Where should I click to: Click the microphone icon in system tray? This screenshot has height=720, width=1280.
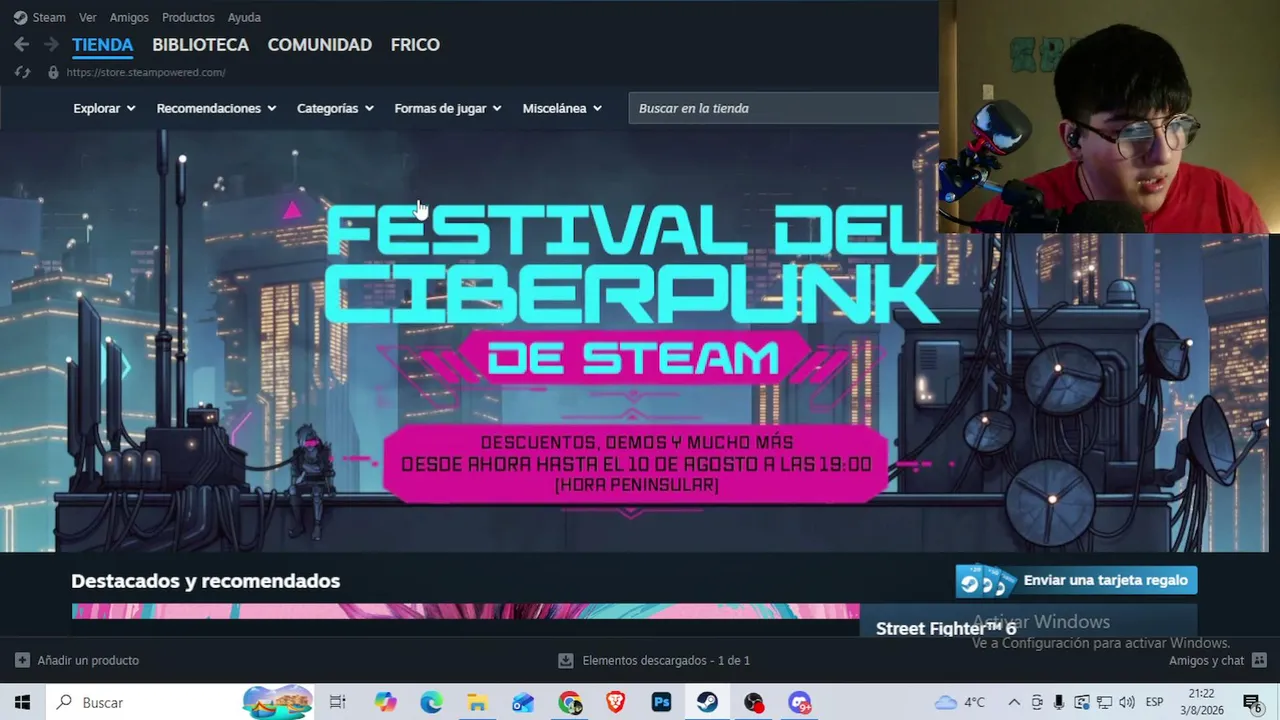pyautogui.click(x=1059, y=702)
